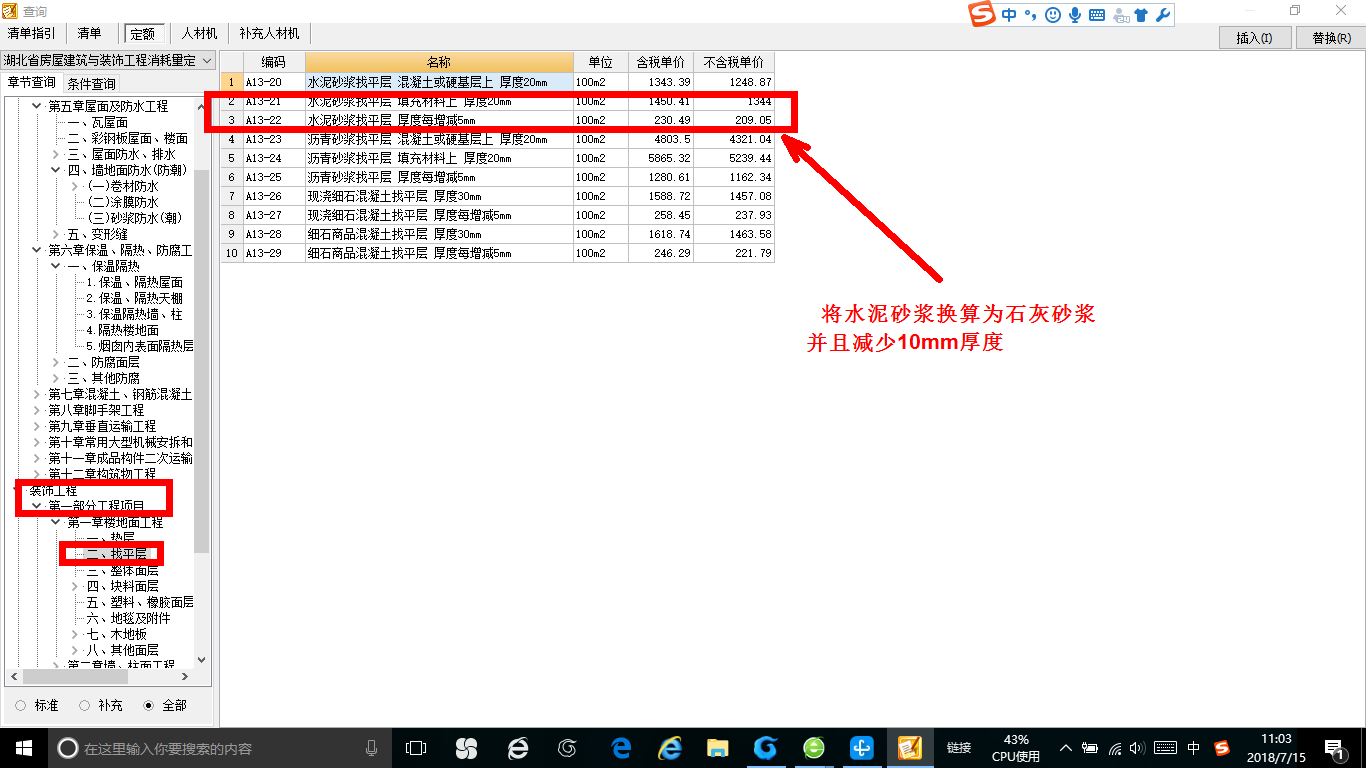Toggle punctuation mode on Sogou toolbar

(1030, 15)
